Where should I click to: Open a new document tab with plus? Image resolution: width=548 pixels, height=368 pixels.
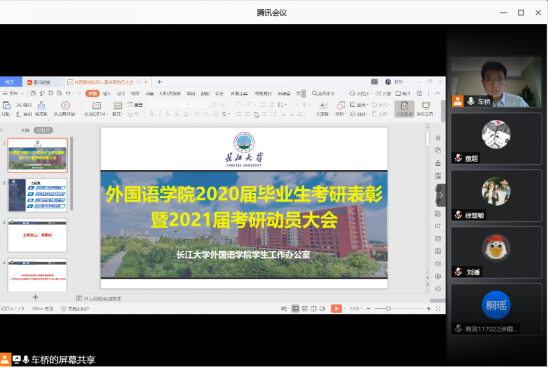click(159, 82)
